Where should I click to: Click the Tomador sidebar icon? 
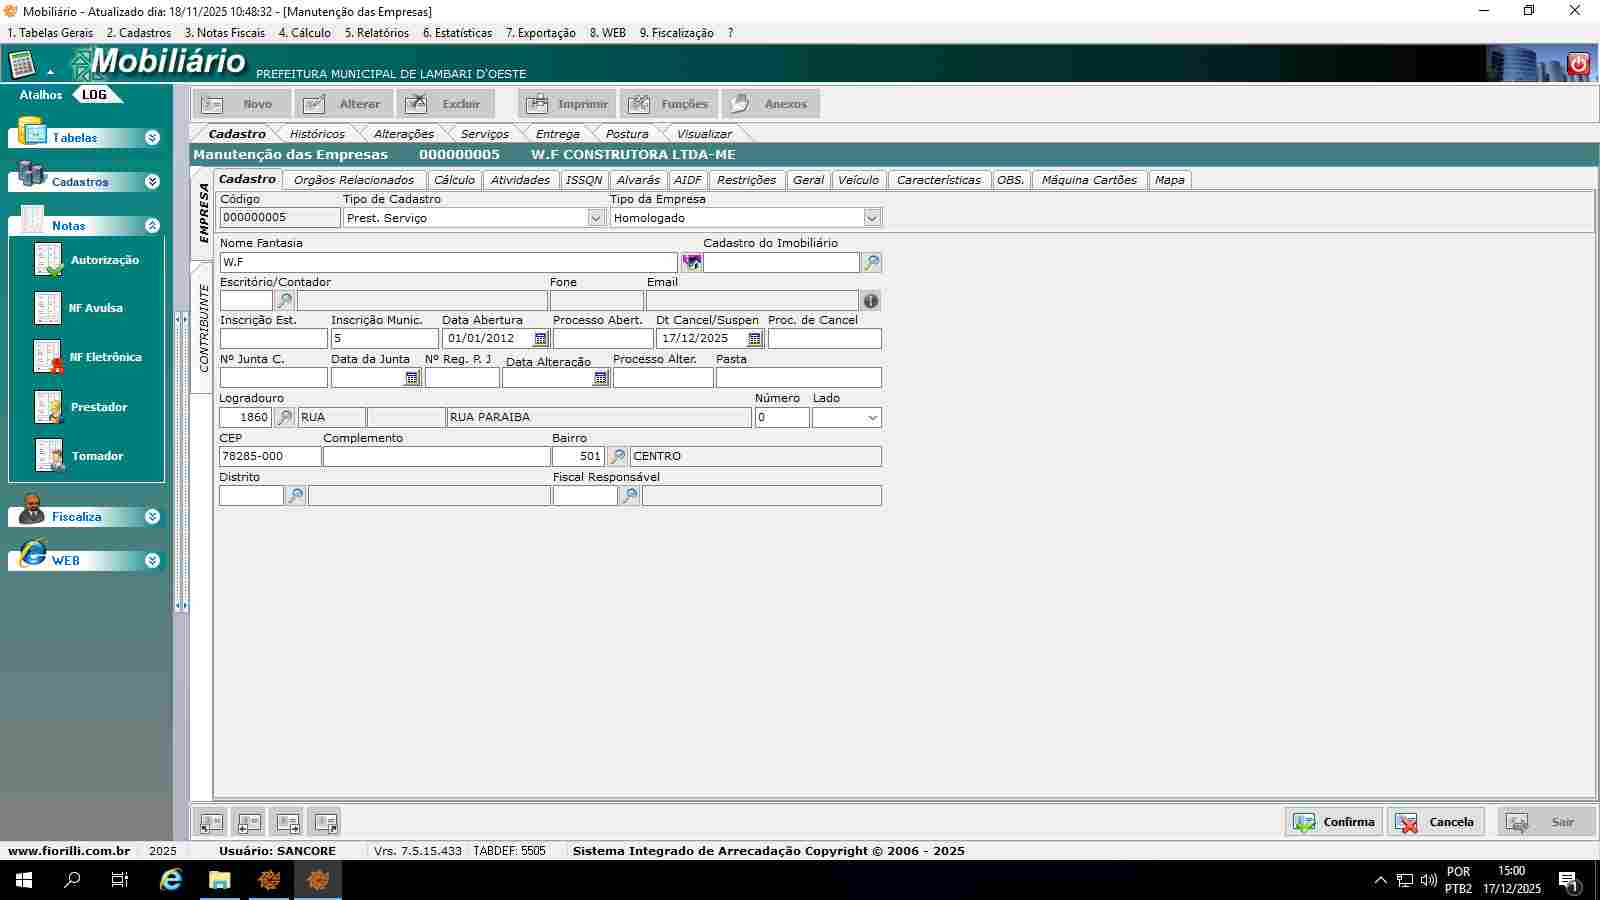[x=49, y=456]
